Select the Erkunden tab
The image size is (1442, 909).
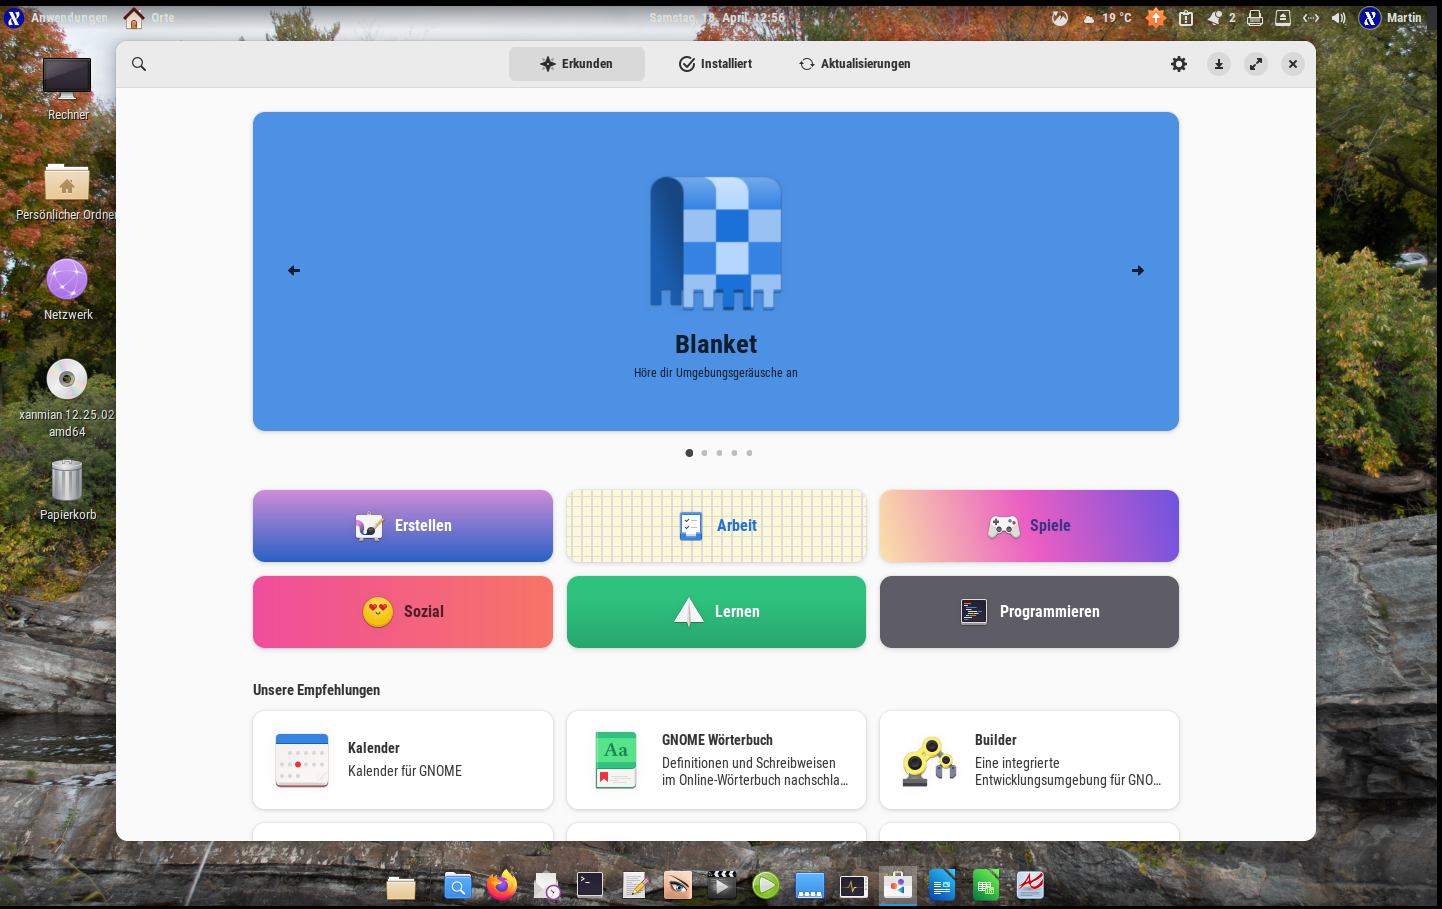(x=576, y=64)
